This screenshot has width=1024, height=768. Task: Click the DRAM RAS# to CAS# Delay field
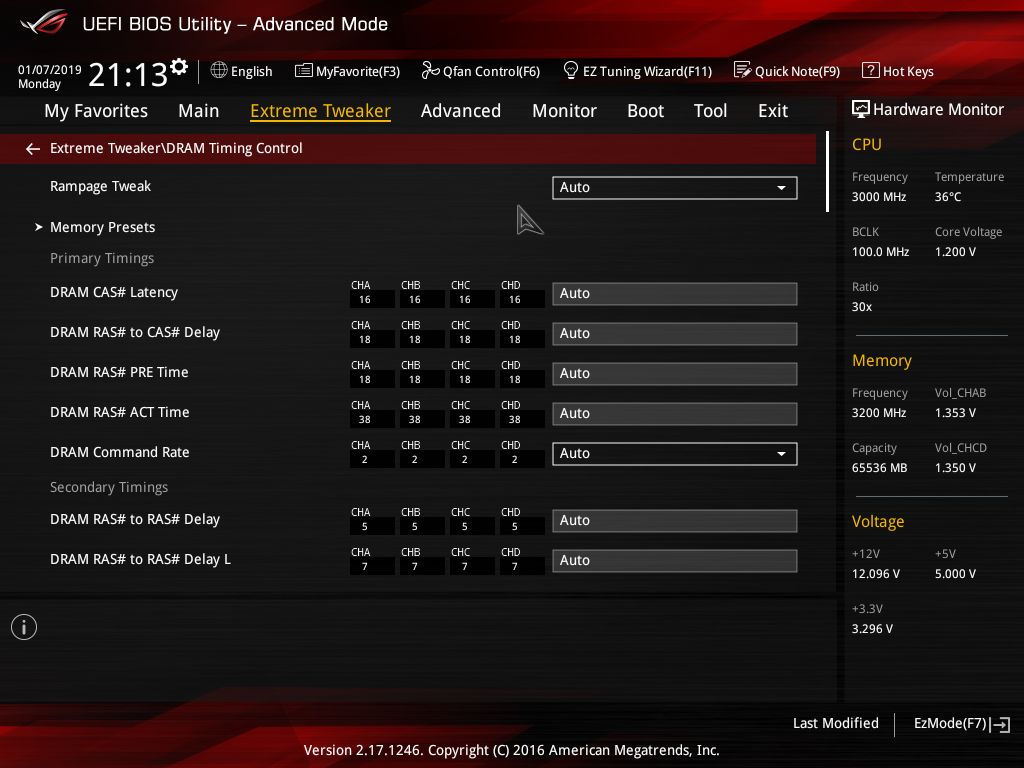tap(675, 333)
